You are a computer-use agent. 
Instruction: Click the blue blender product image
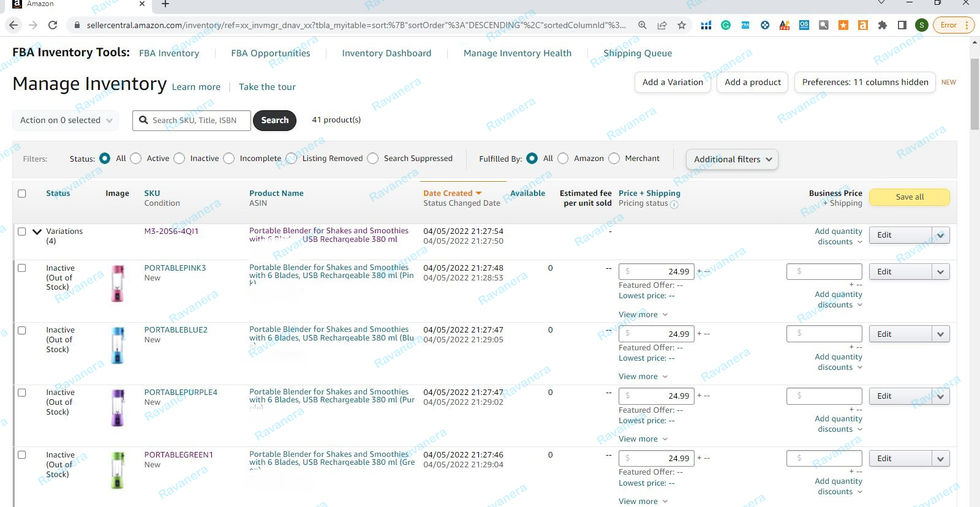[x=117, y=345]
